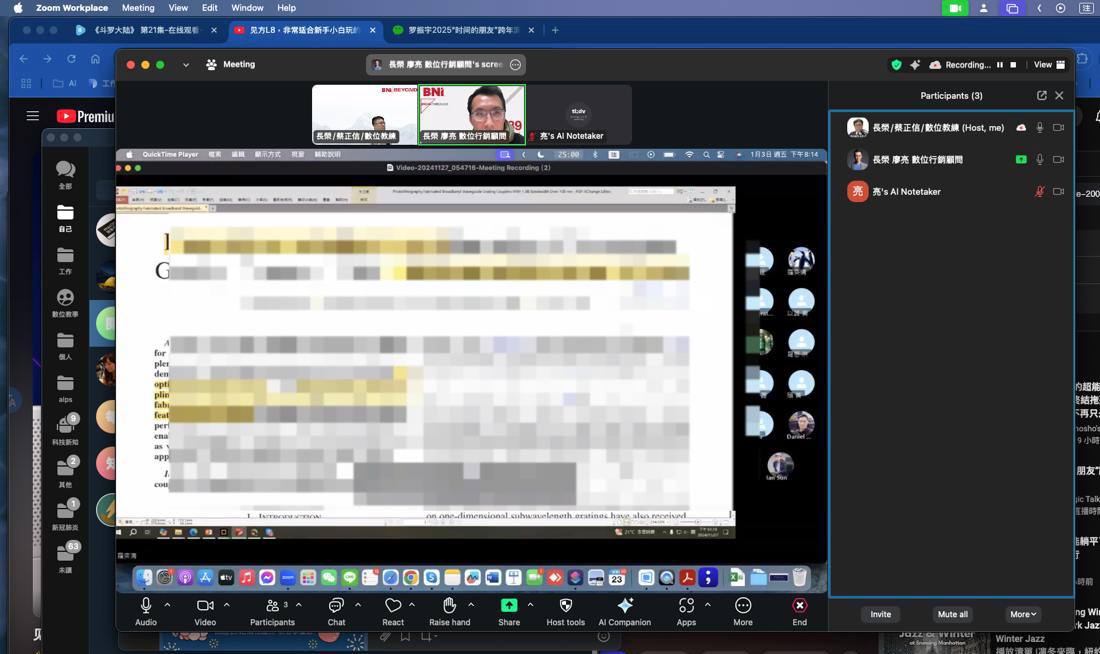Click the Mute all button
1100x654 pixels.
952,614
